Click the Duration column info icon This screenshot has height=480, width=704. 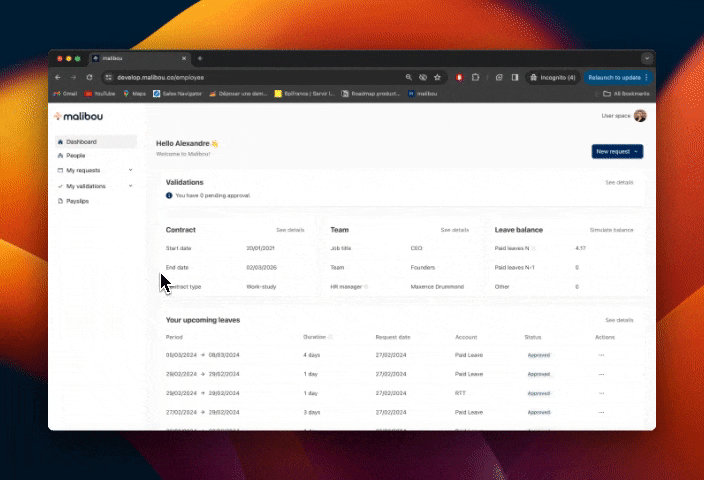[331, 337]
